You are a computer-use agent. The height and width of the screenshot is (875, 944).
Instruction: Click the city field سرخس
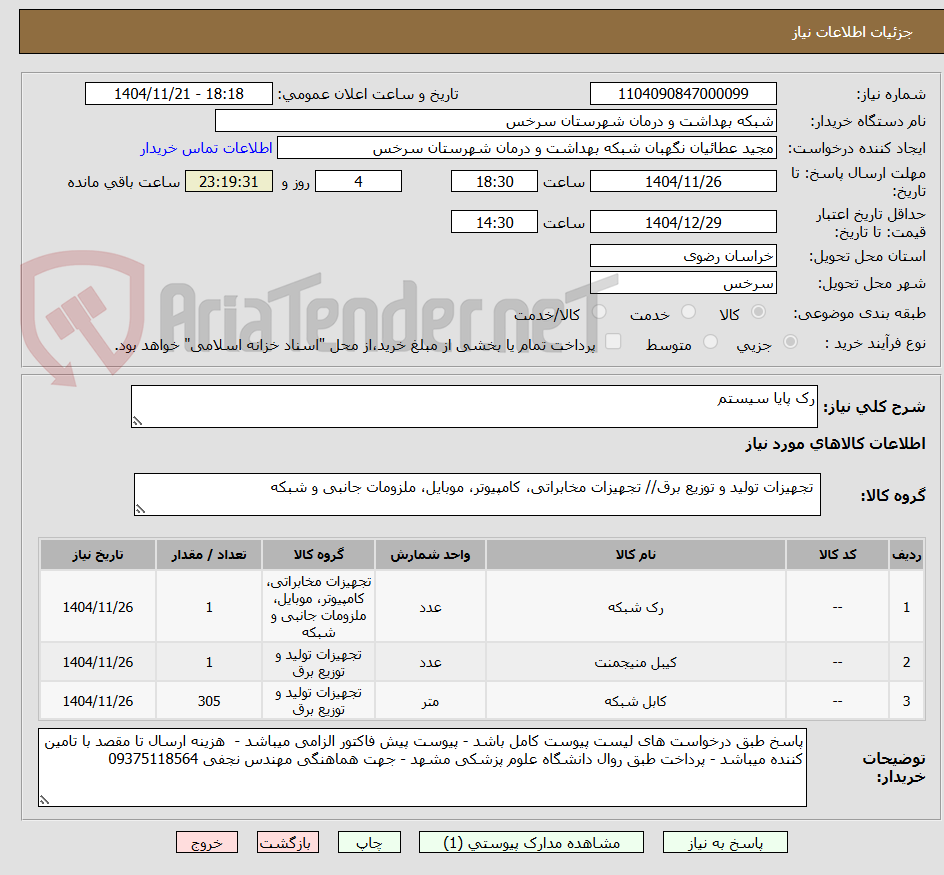(683, 283)
